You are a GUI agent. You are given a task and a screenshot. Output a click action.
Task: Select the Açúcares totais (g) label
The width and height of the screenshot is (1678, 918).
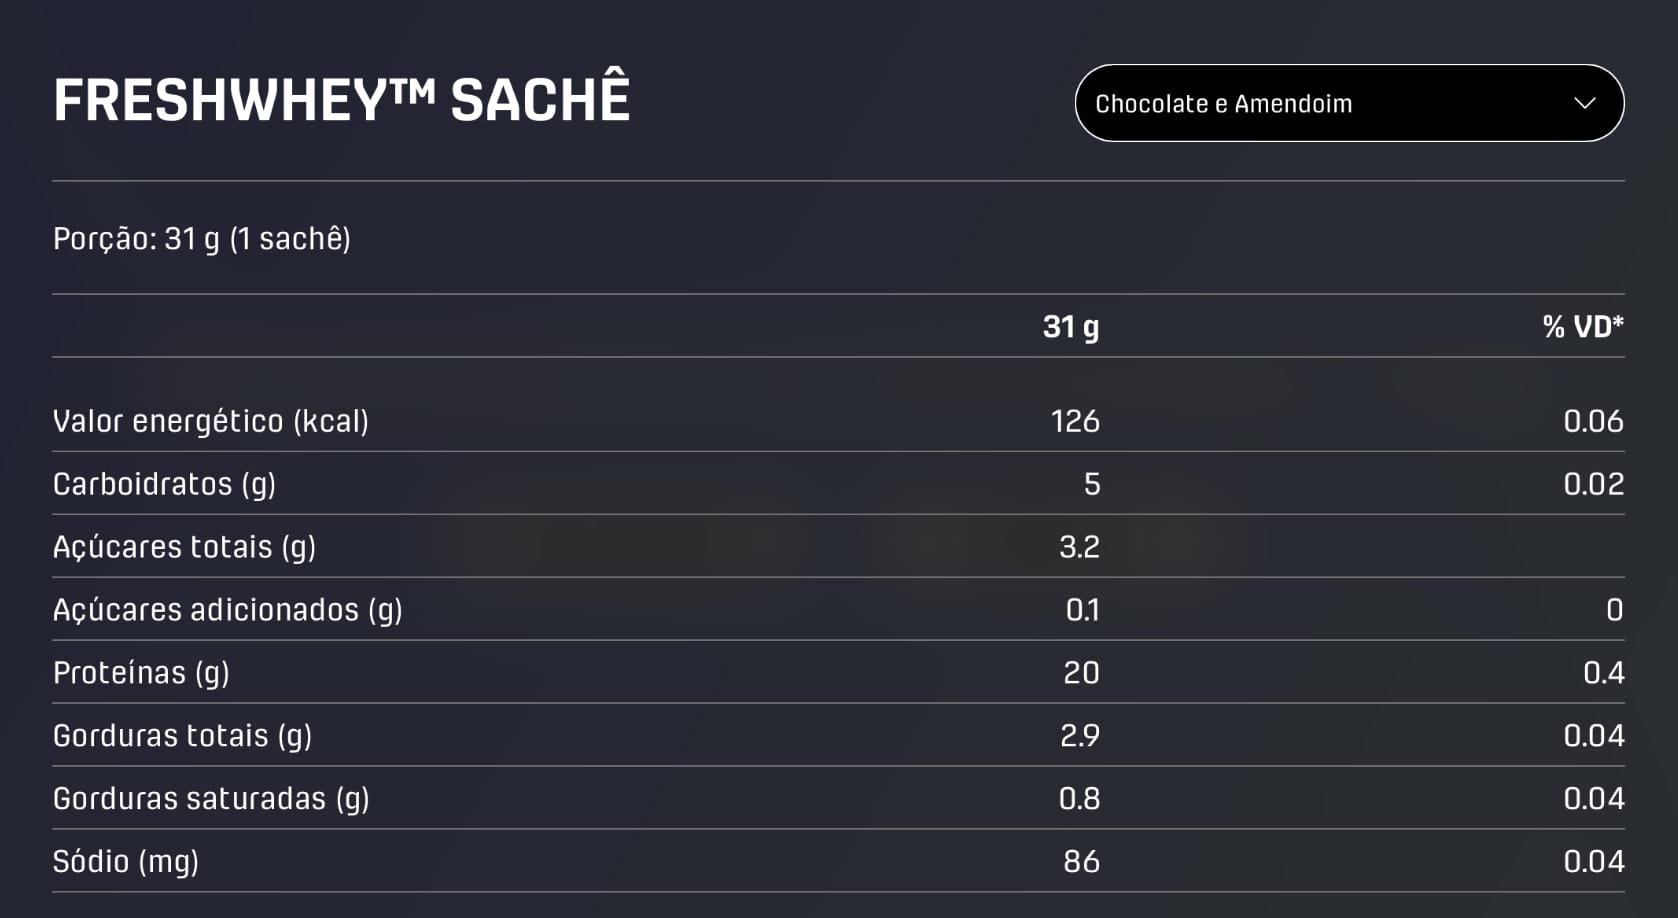coord(184,548)
